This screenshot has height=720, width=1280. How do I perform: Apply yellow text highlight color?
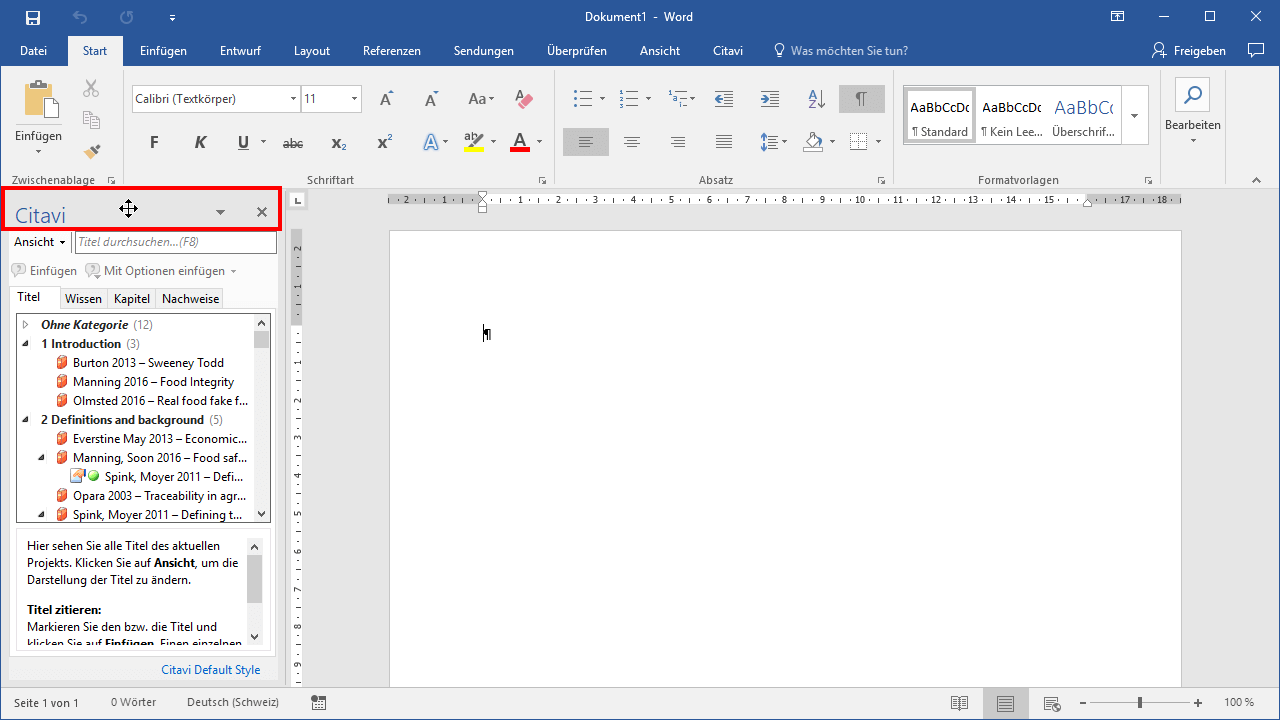474,143
